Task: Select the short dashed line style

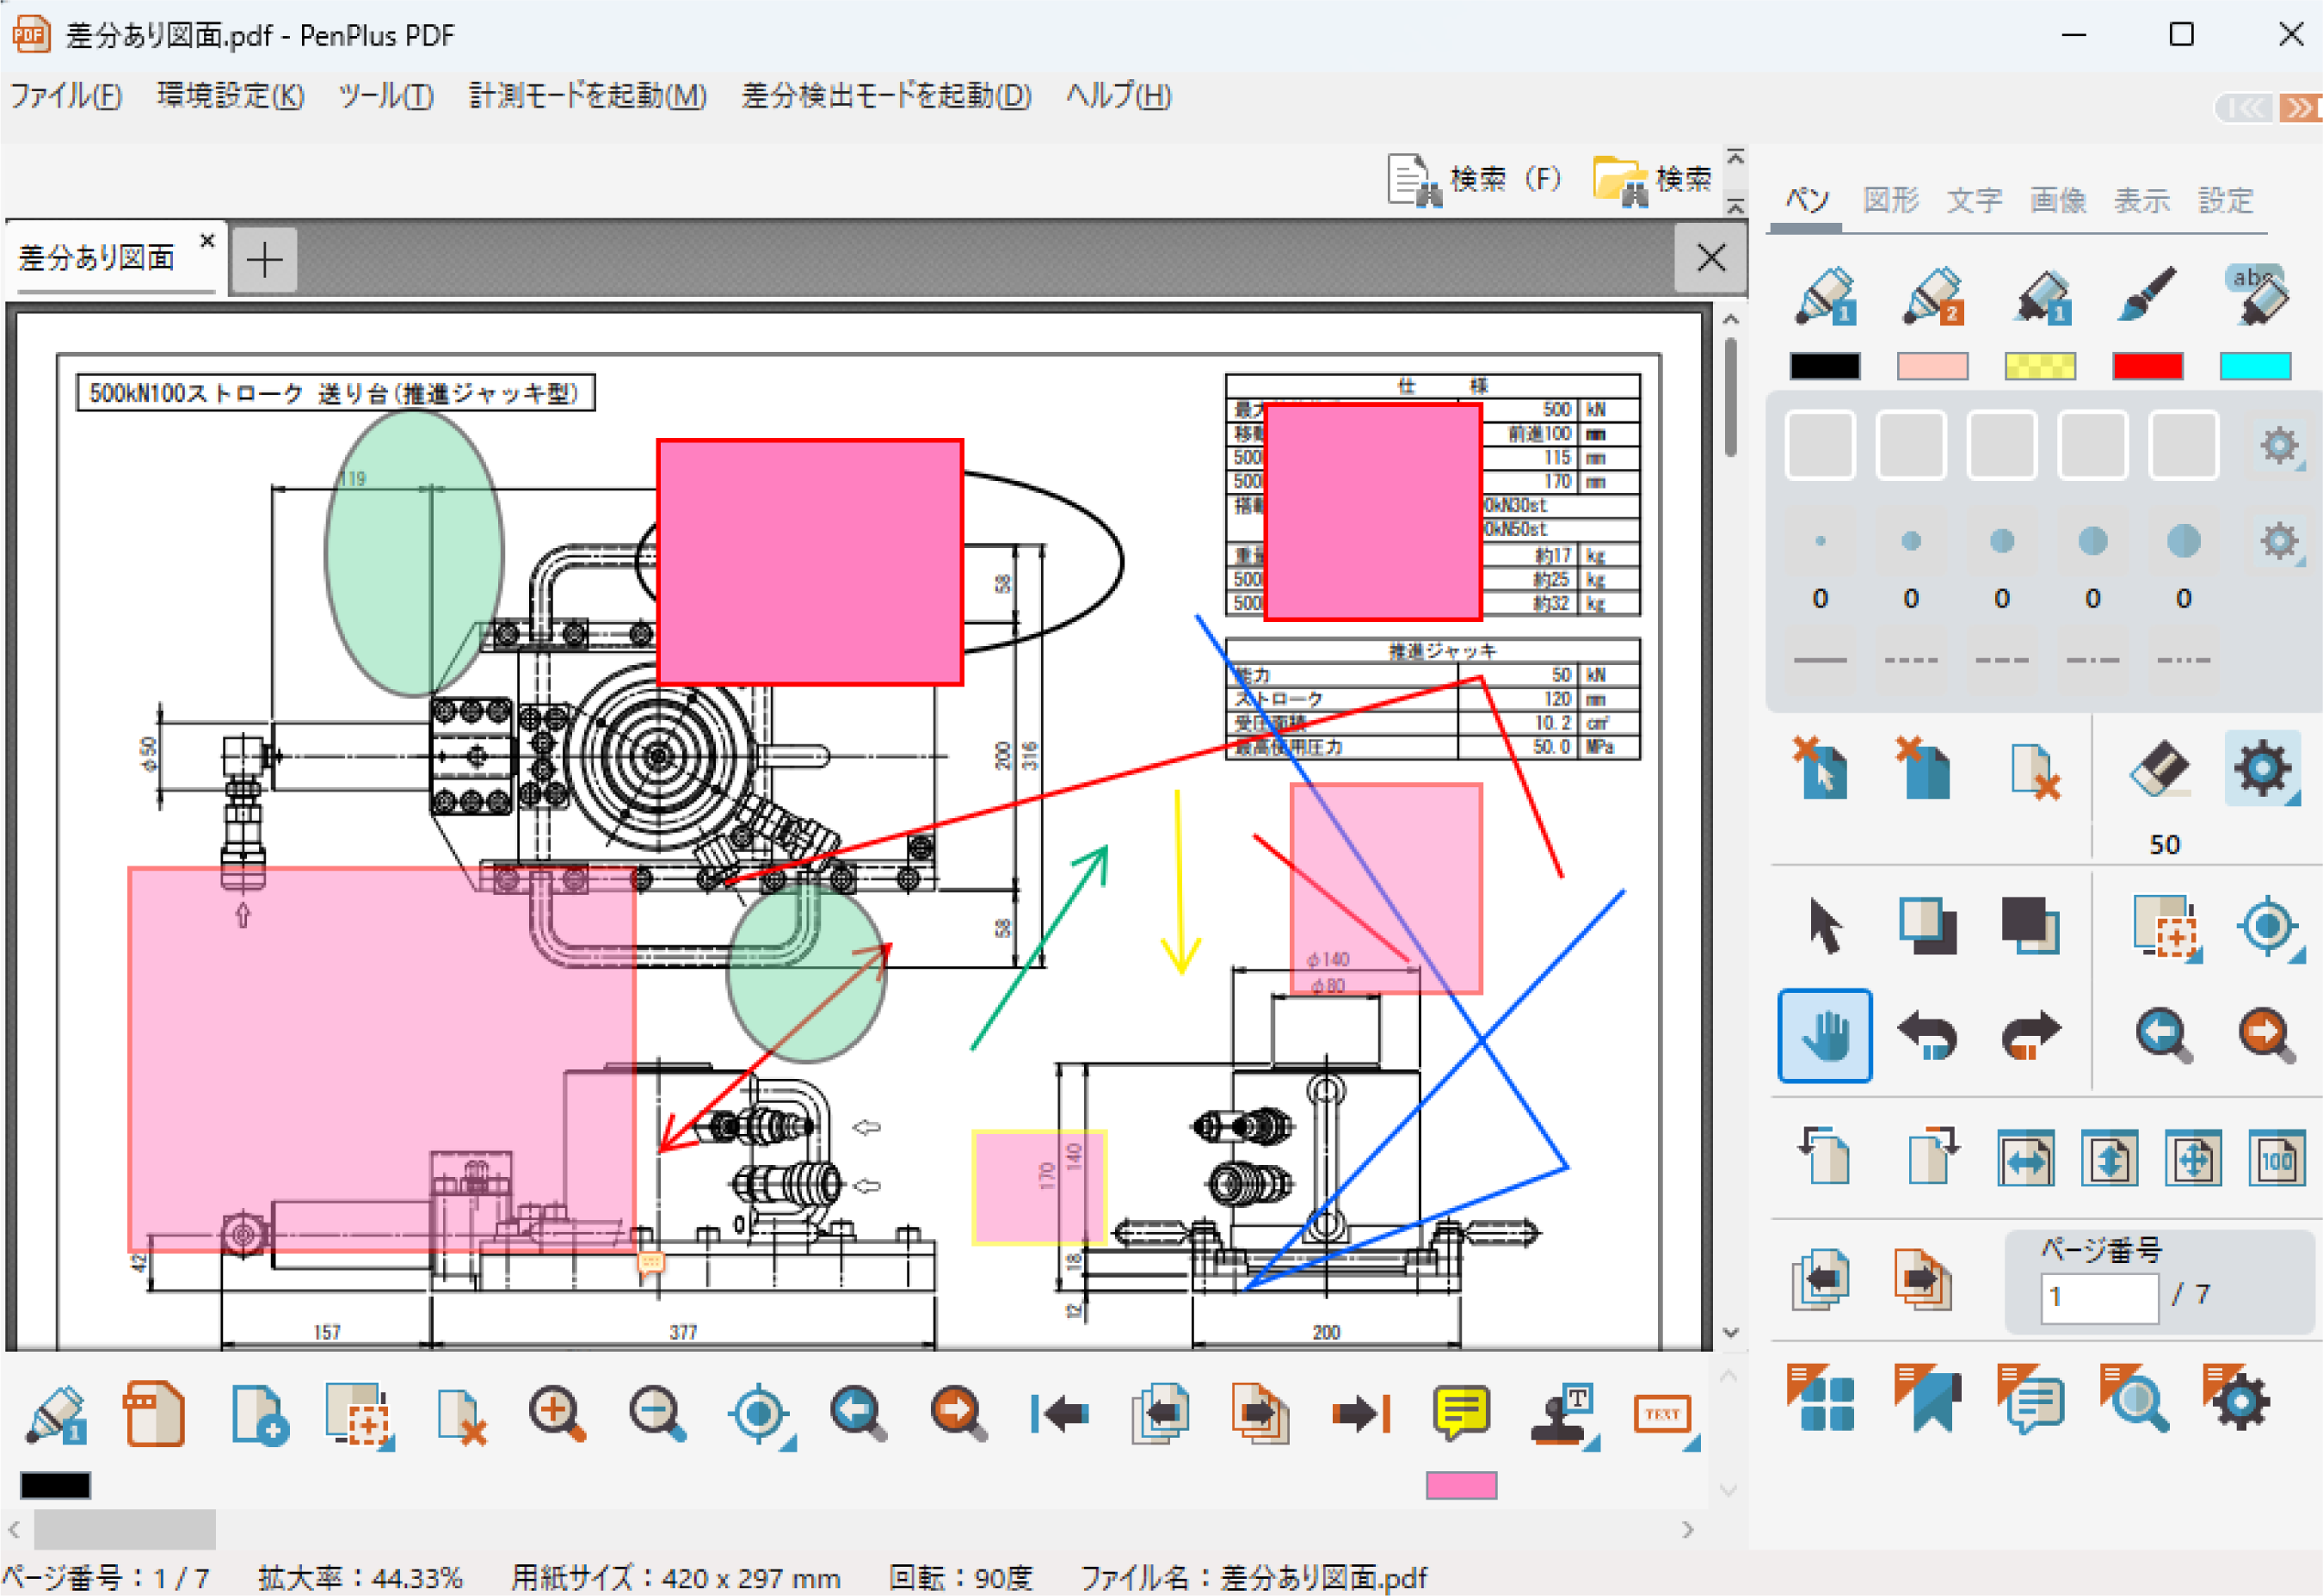Action: pos(1911,660)
